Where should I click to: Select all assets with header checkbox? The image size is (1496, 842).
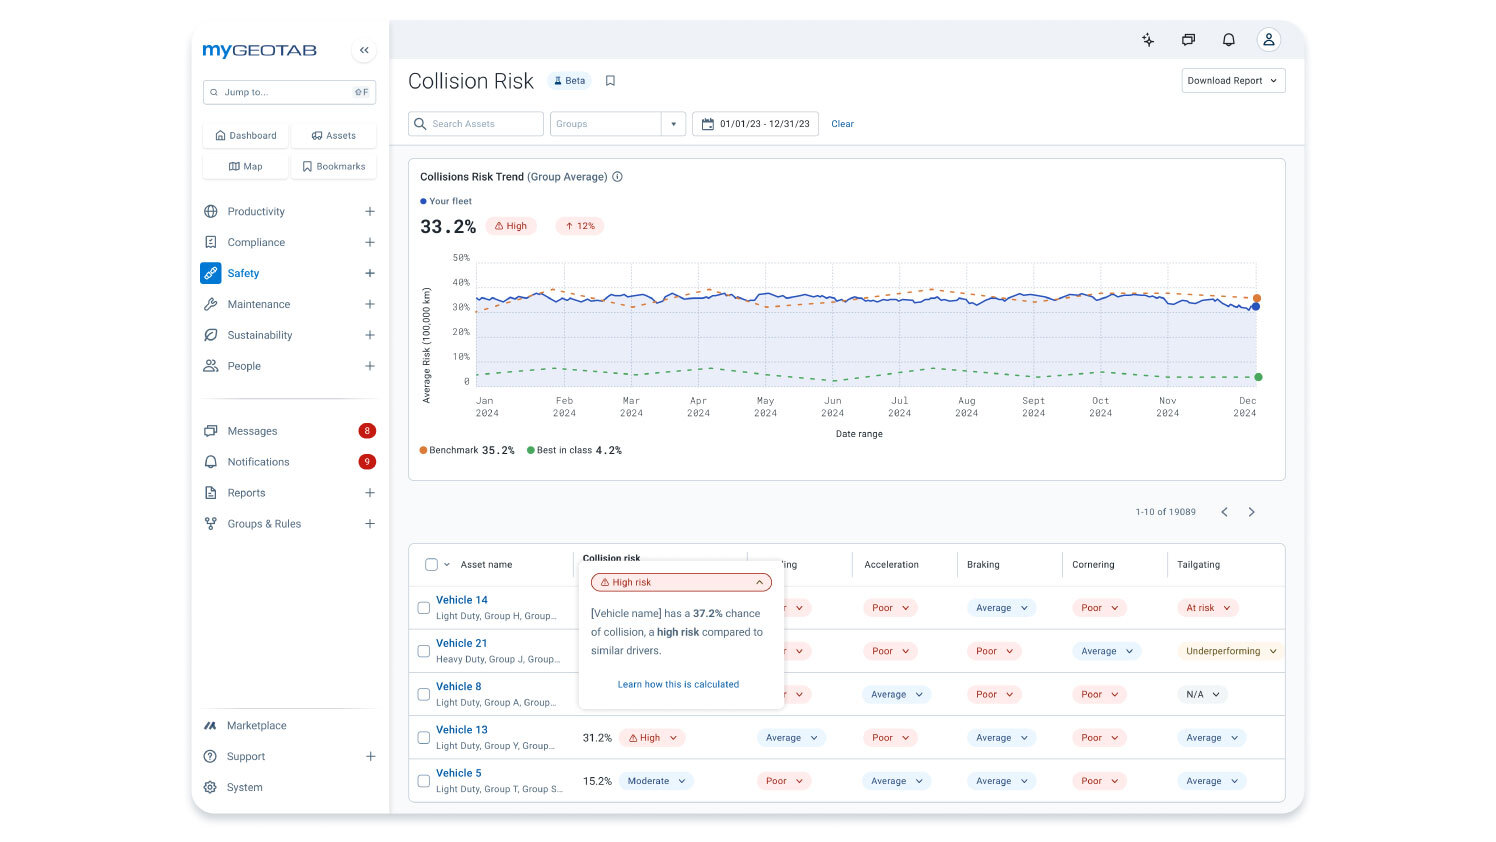point(431,565)
